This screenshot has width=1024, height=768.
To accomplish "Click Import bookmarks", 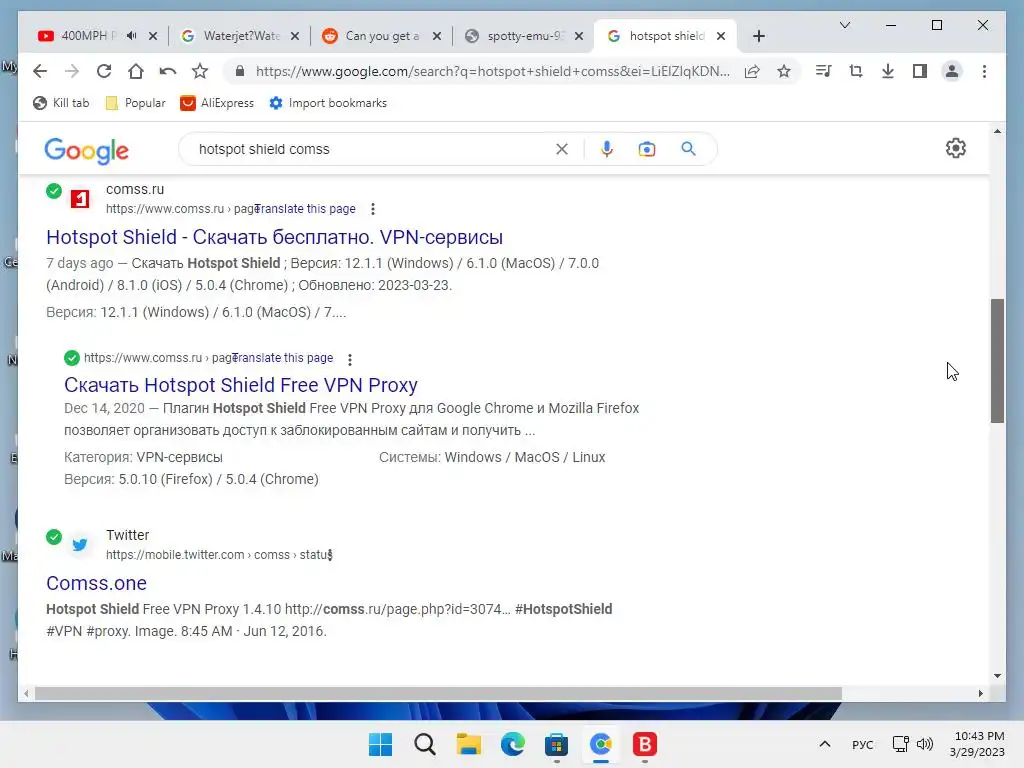I will [328, 103].
